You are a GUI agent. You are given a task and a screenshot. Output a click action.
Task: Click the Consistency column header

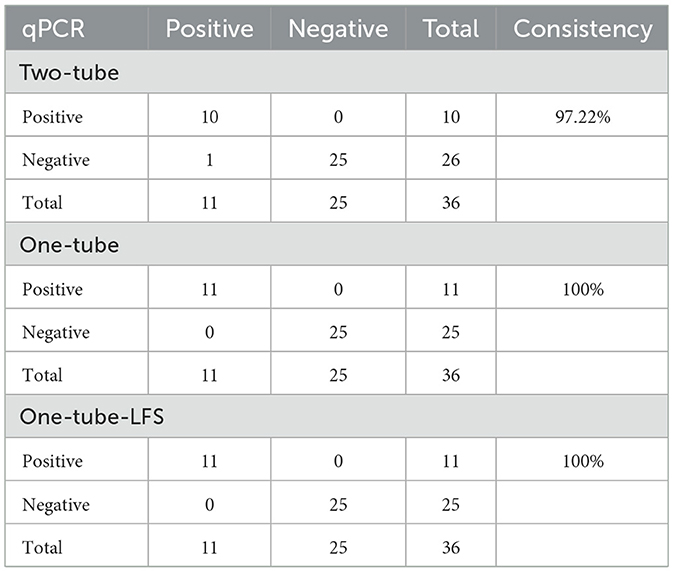[x=582, y=30]
